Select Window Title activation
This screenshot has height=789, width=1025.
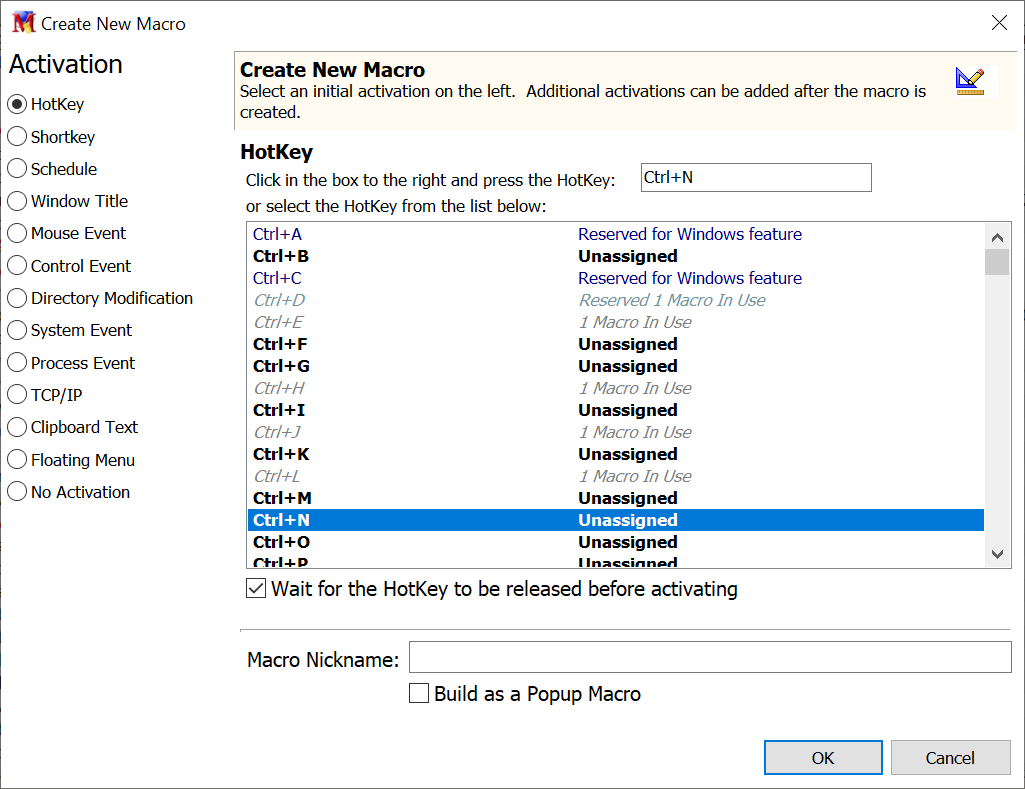pyautogui.click(x=17, y=201)
